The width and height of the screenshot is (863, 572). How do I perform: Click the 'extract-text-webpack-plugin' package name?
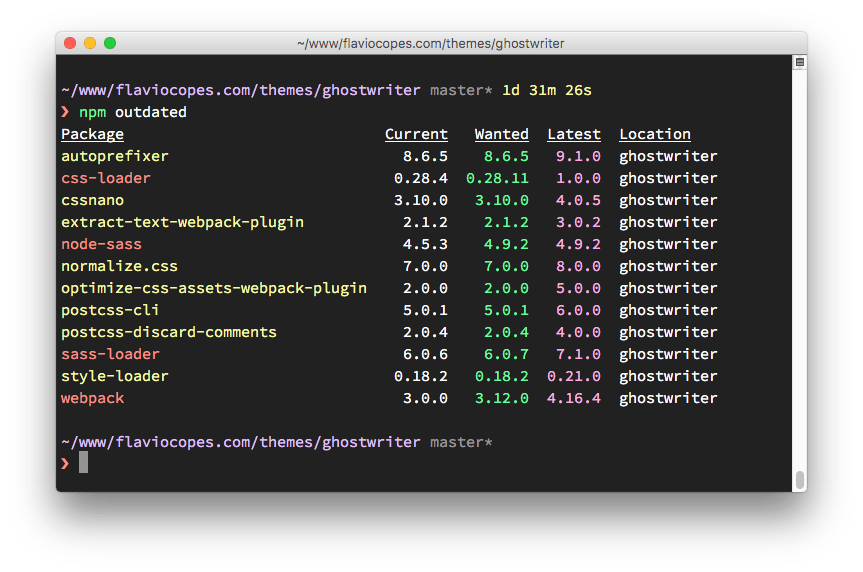[182, 222]
